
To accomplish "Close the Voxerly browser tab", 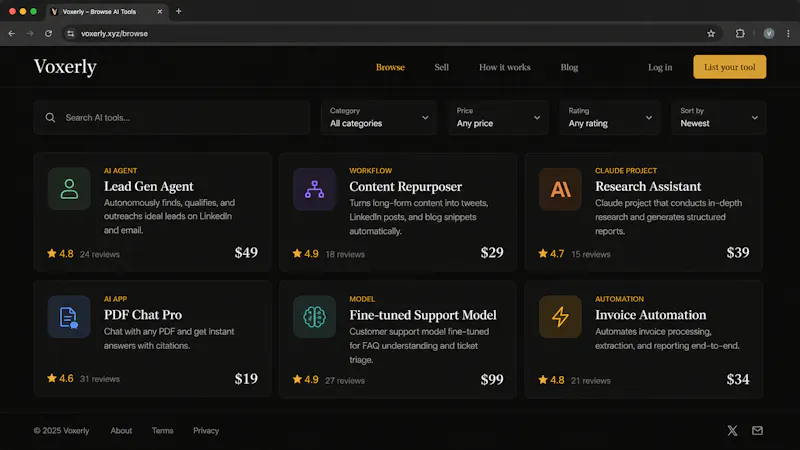I will [x=160, y=11].
